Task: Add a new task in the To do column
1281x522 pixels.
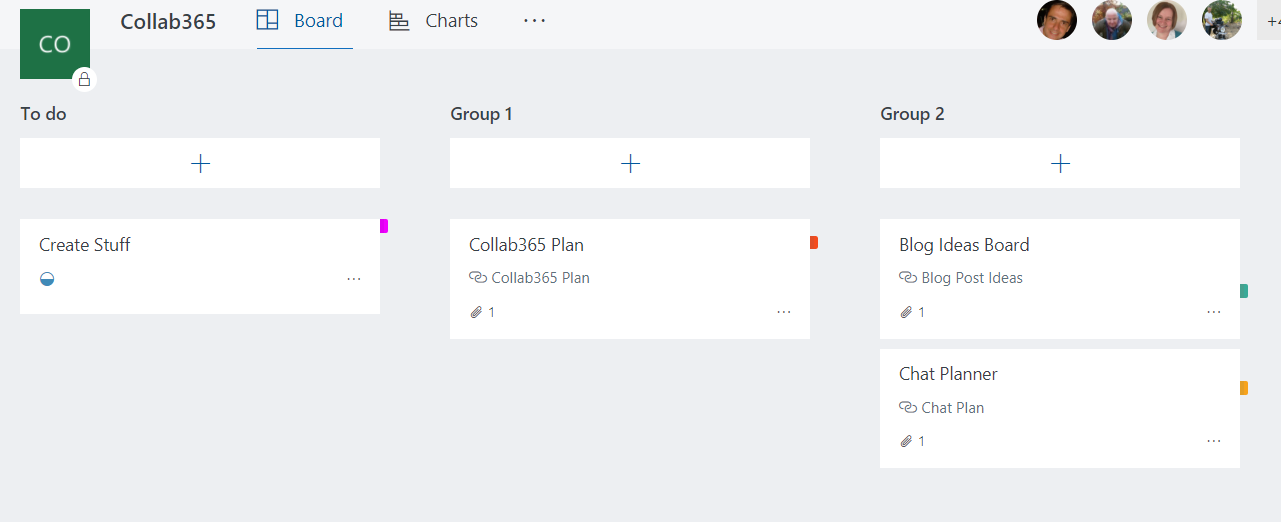Action: click(200, 163)
